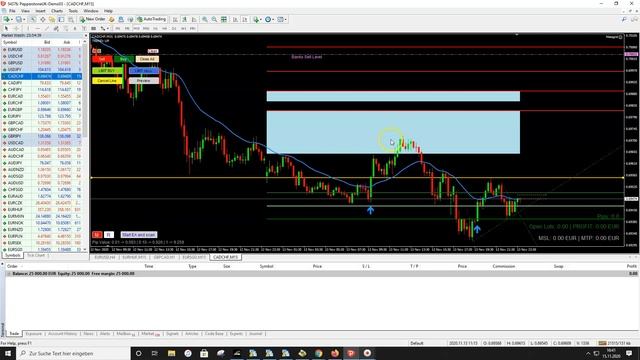Open the Windows Start menu
640x360 pixels.
[8, 353]
